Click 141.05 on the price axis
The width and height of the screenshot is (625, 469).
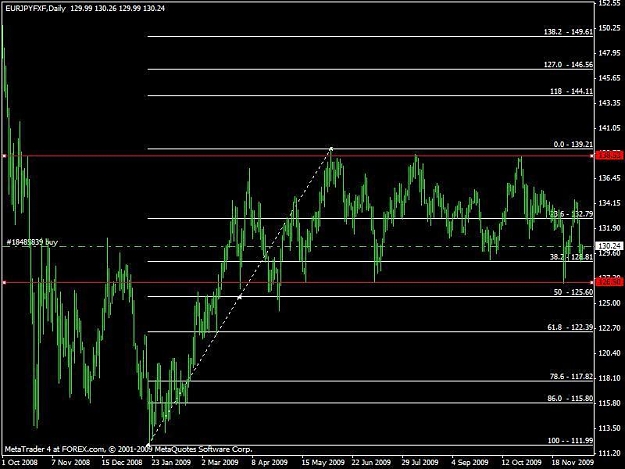click(609, 128)
